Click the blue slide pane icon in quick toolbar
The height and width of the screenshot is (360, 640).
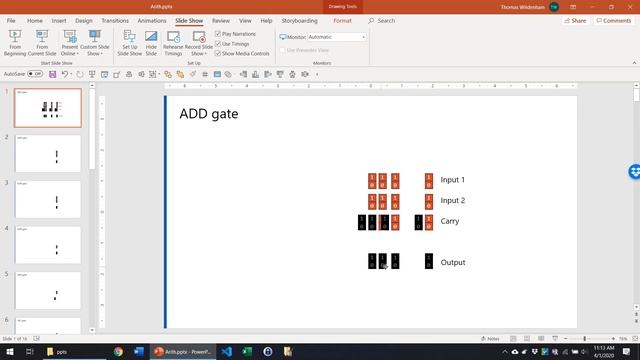(x=217, y=74)
